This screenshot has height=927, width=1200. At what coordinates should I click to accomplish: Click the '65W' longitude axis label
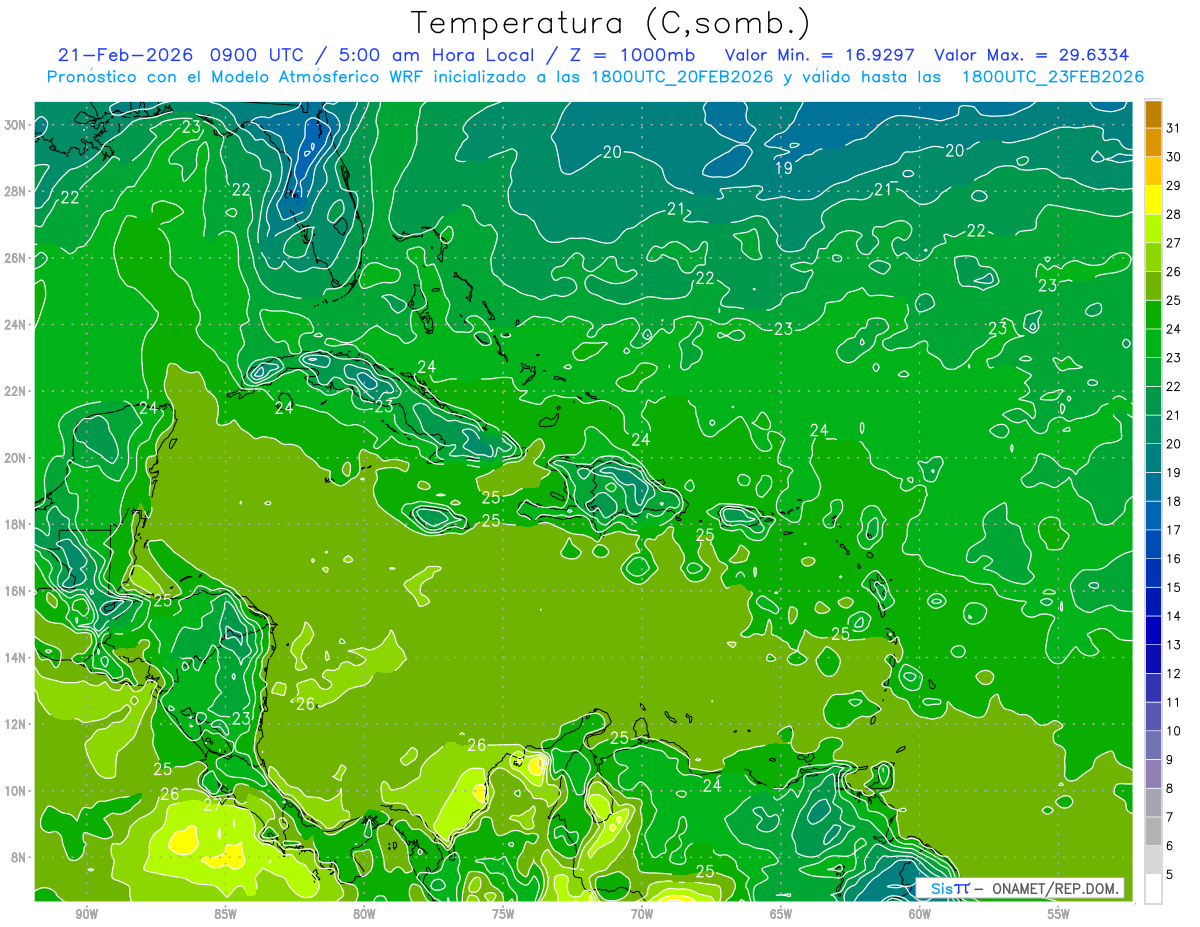pyautogui.click(x=781, y=914)
